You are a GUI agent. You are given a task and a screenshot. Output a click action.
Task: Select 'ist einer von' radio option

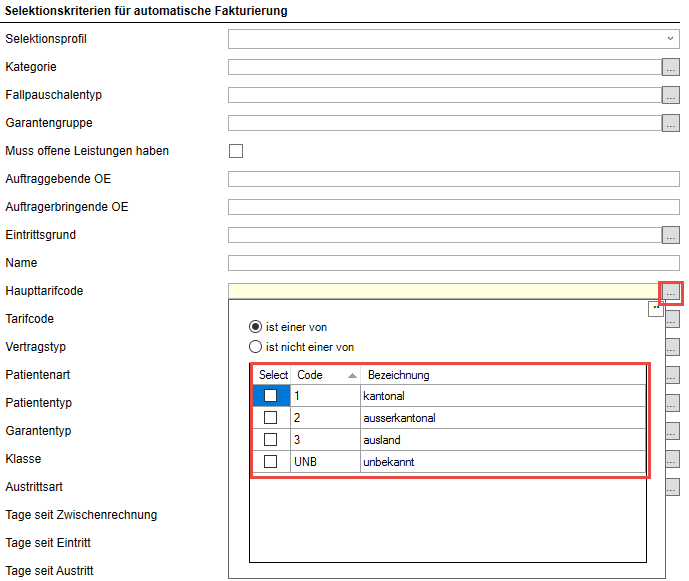pyautogui.click(x=256, y=327)
